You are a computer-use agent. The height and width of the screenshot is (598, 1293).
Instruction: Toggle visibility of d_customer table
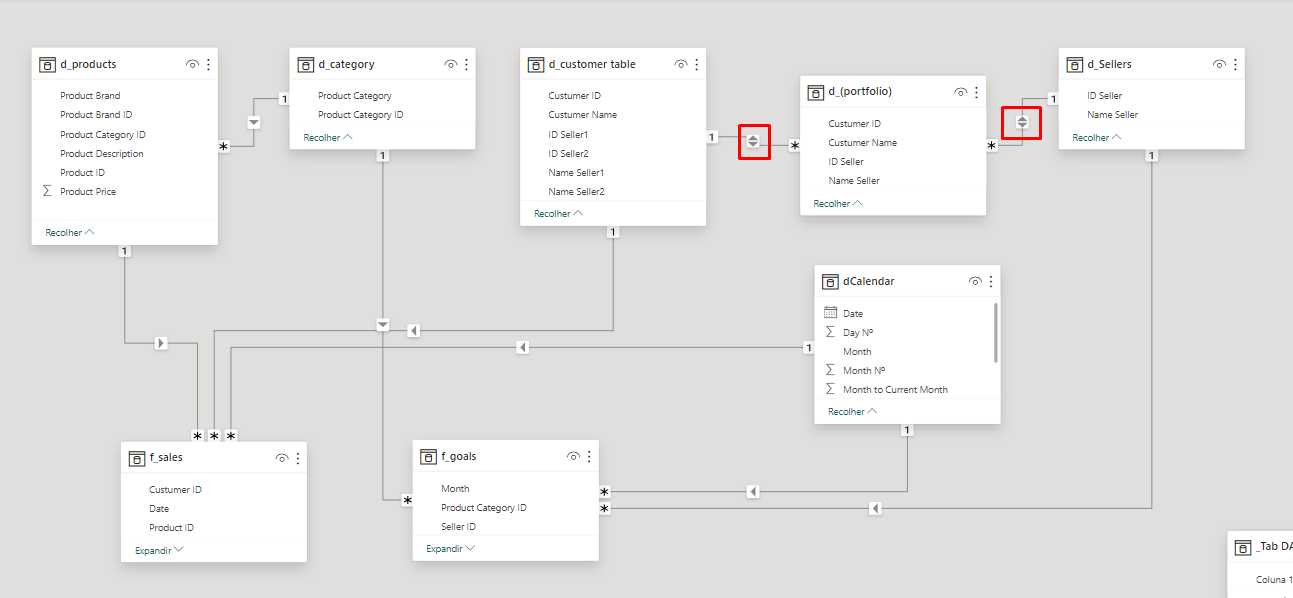681,64
